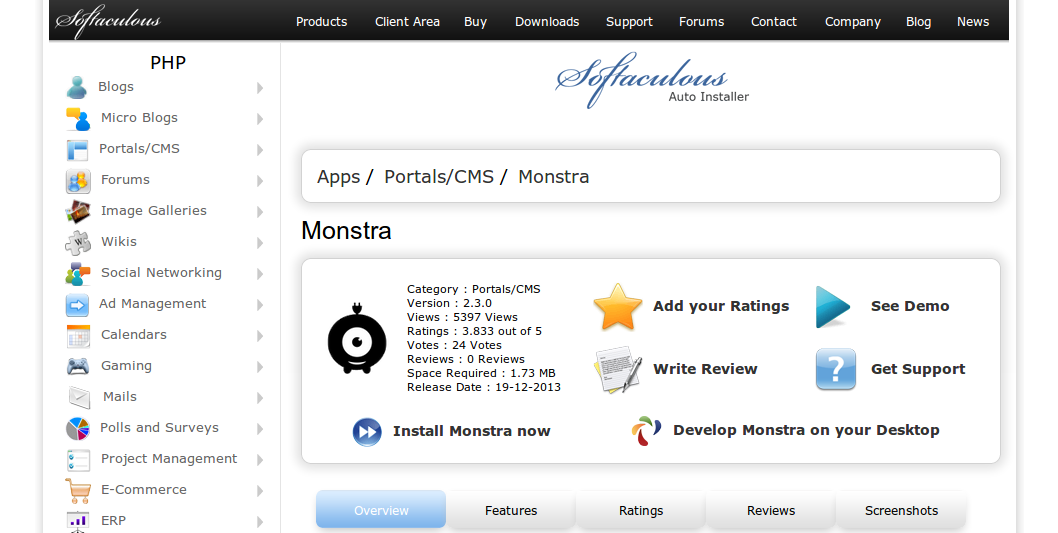Viewport: 1058px width, 533px height.
Task: Select Project Management category label
Action: coord(169,459)
